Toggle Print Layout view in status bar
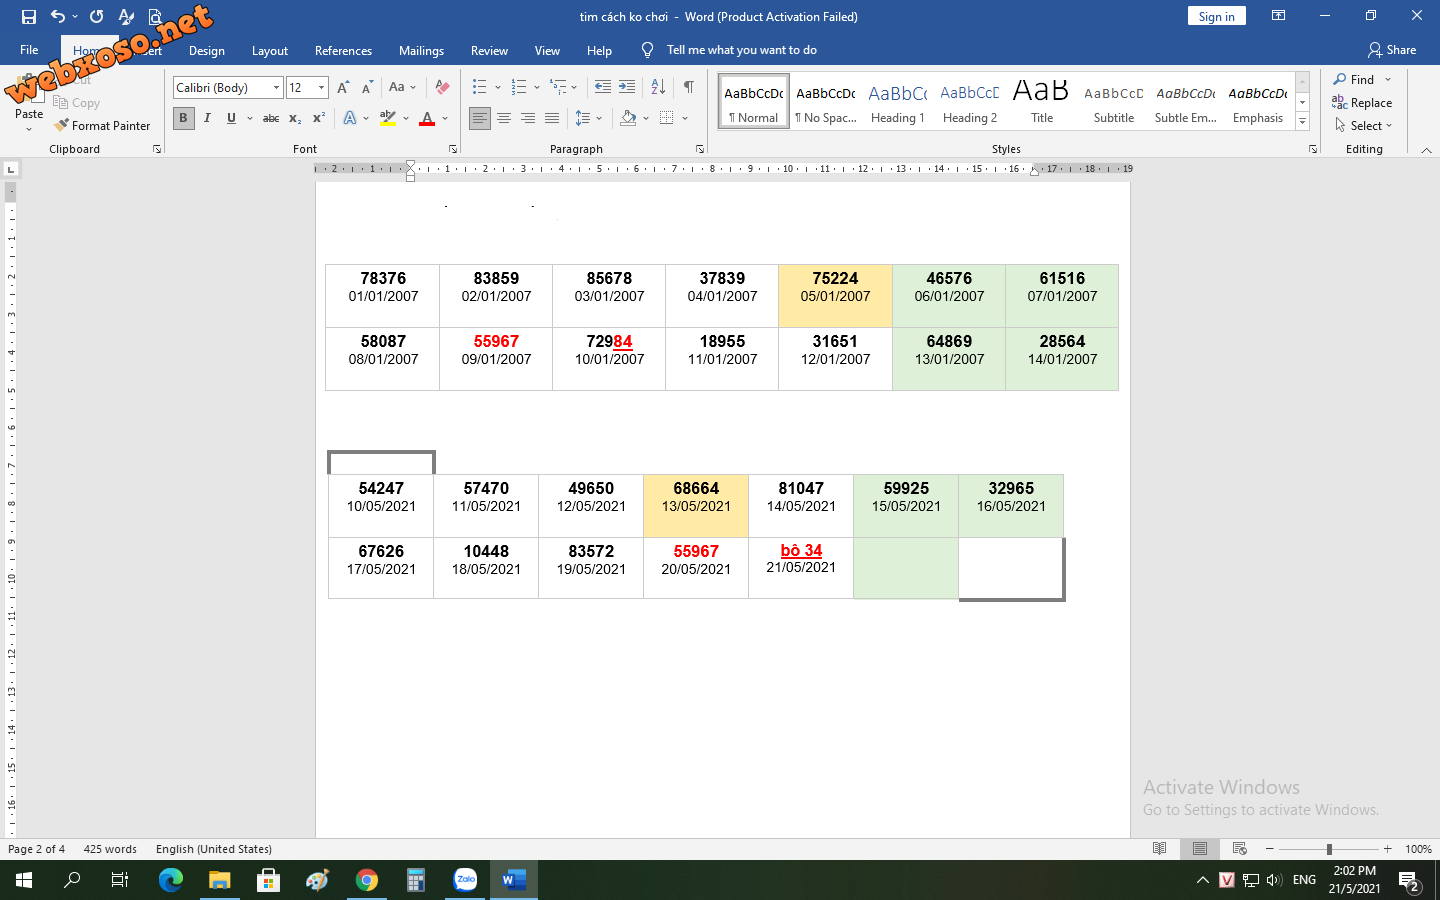This screenshot has height=900, width=1440. tap(1200, 849)
